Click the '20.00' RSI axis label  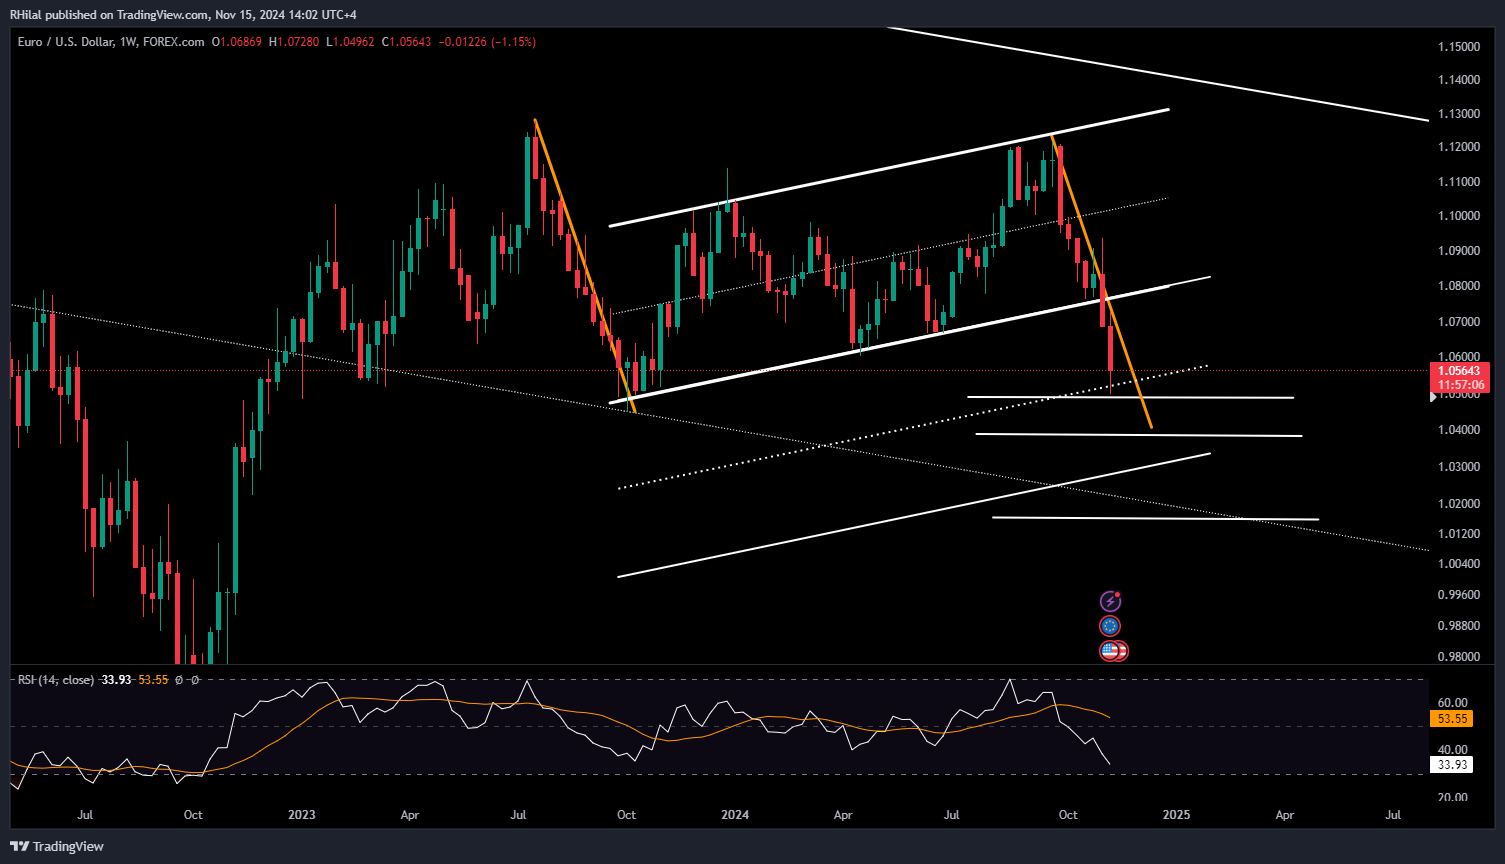[x=1454, y=797]
